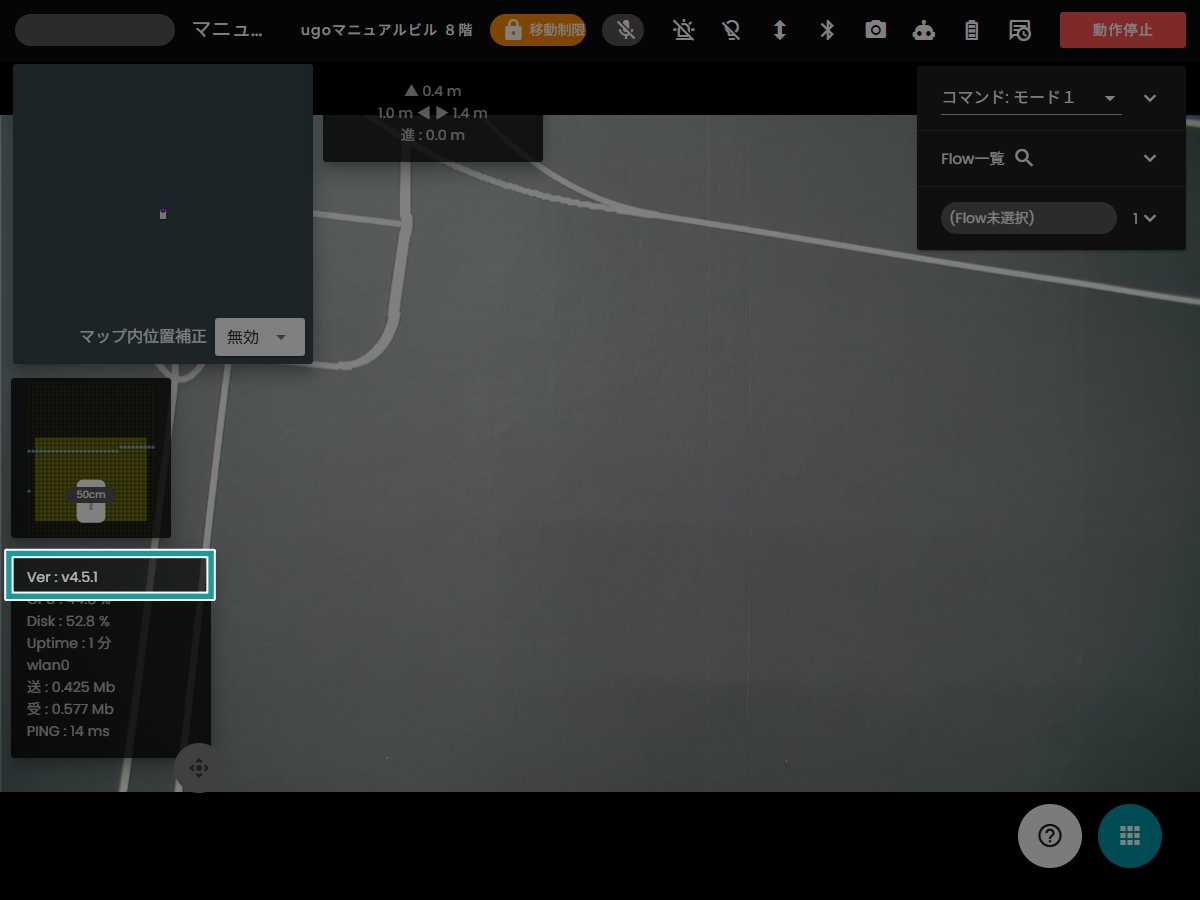The width and height of the screenshot is (1200, 900).
Task: Click the Ver : v4.5.1 text
Action: [x=62, y=577]
